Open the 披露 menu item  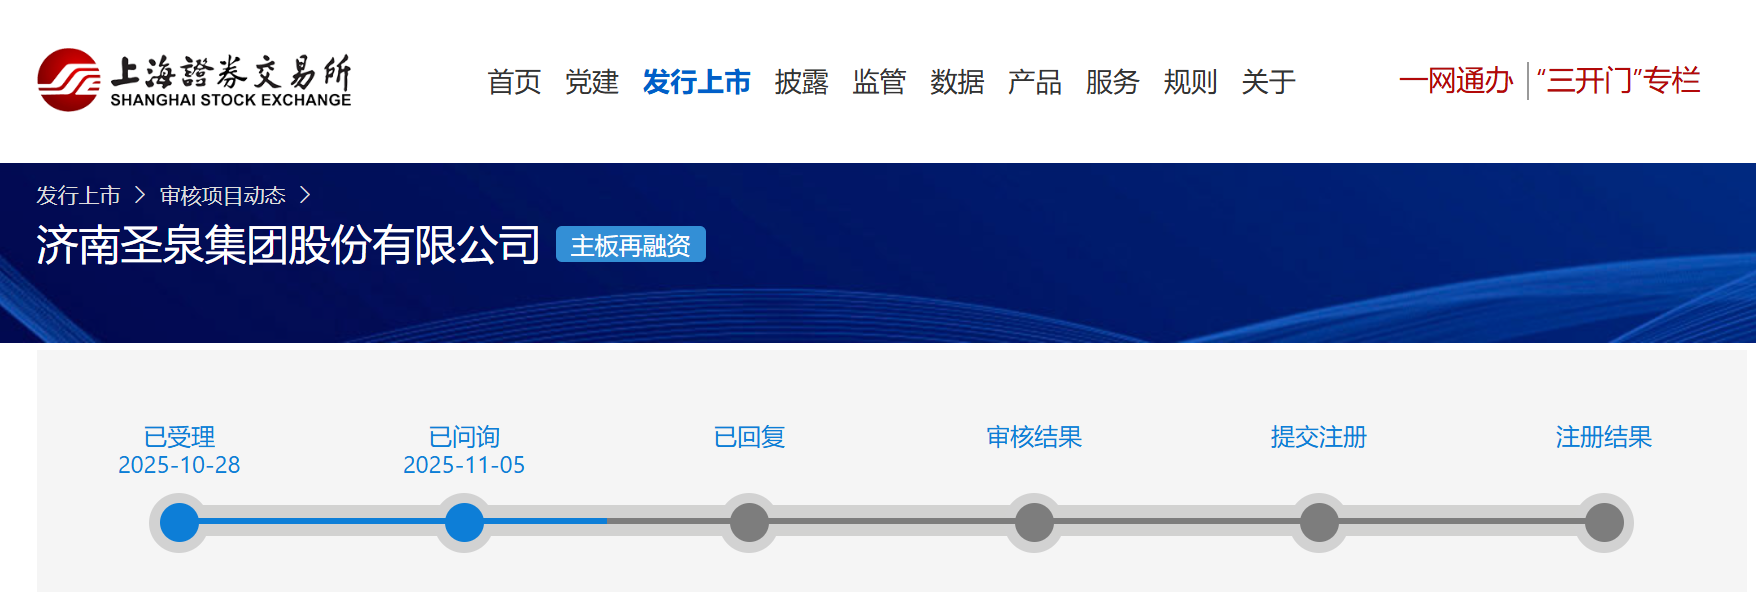[802, 82]
